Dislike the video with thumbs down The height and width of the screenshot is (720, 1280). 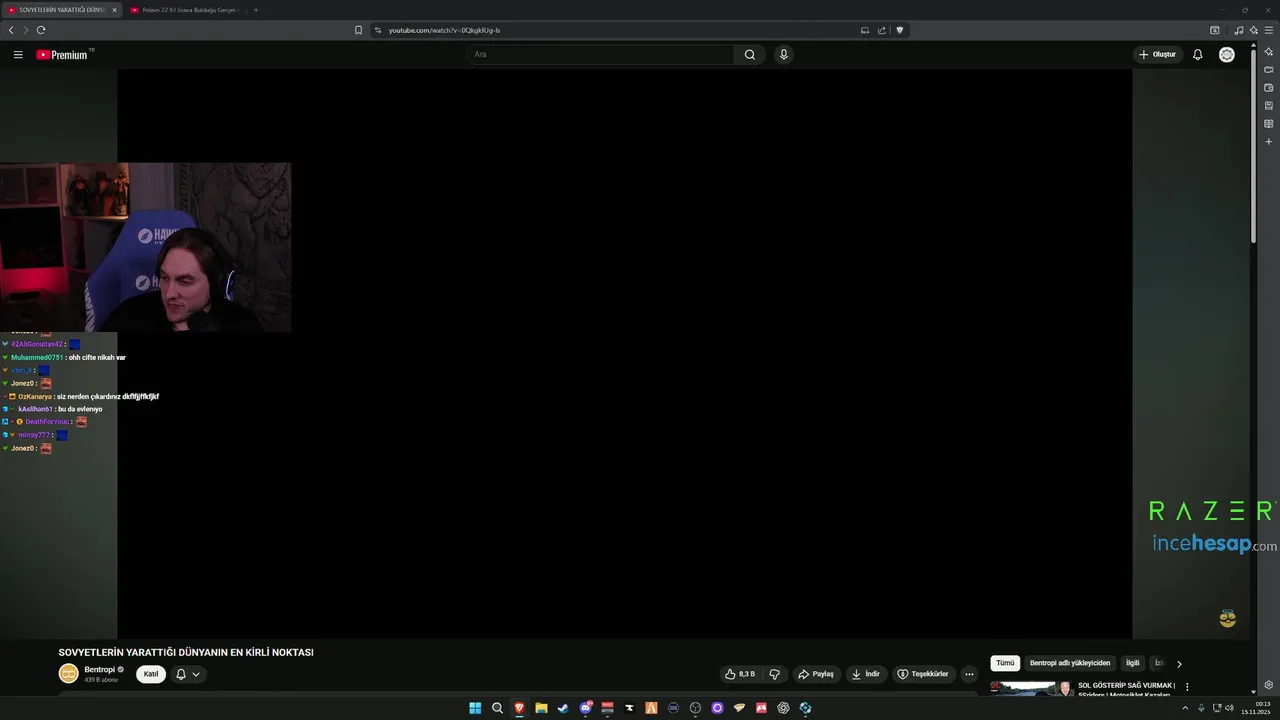click(x=774, y=674)
